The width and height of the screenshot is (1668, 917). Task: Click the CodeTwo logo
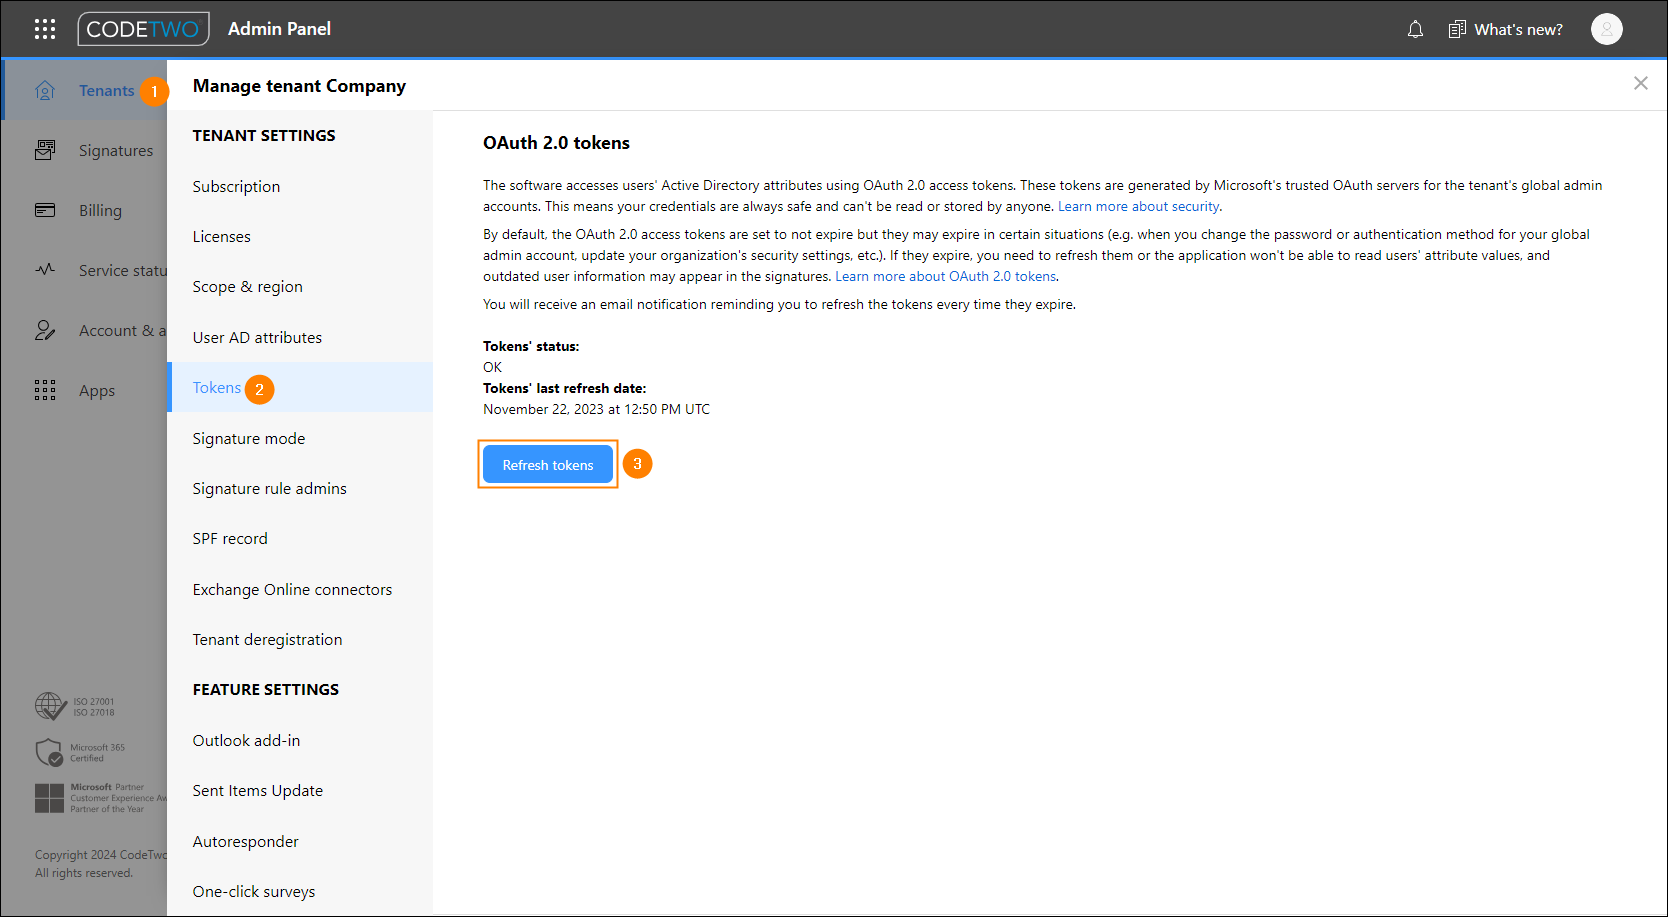[x=144, y=29]
